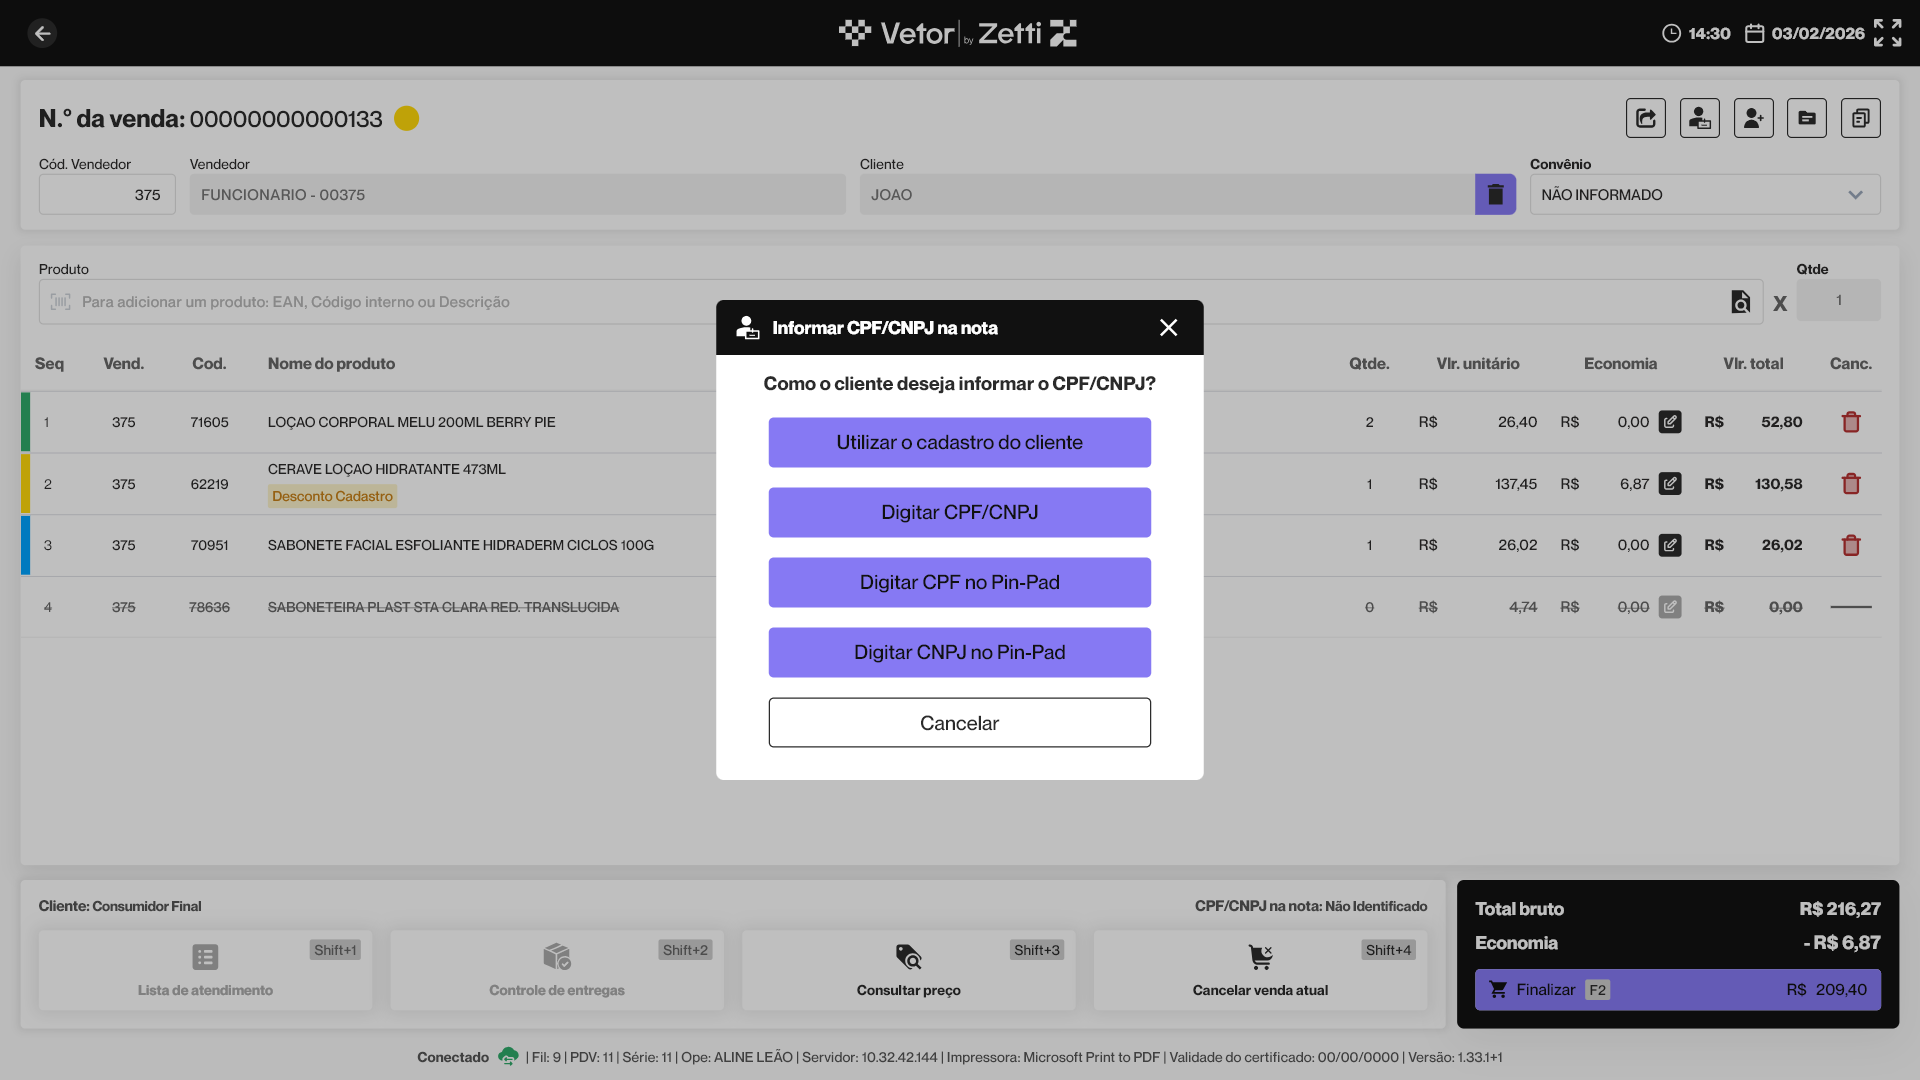Close the Informar CPF/CNPJ dialog
This screenshot has height=1080, width=1920.
coord(1168,328)
